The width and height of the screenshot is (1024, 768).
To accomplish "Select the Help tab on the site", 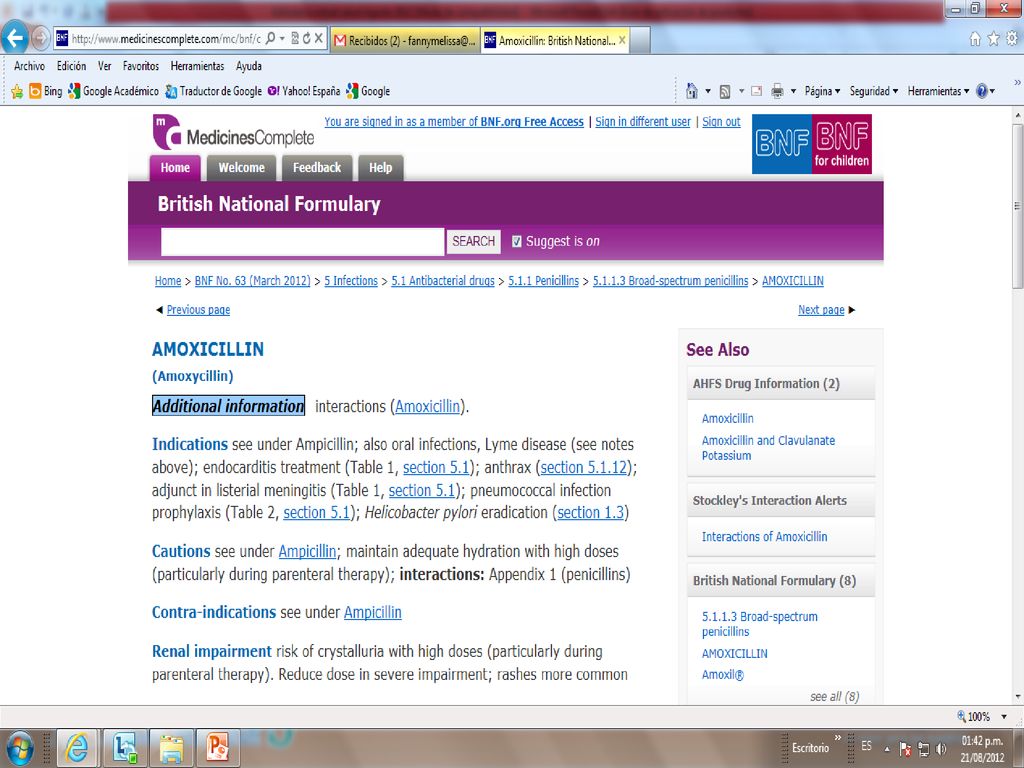I will point(380,168).
